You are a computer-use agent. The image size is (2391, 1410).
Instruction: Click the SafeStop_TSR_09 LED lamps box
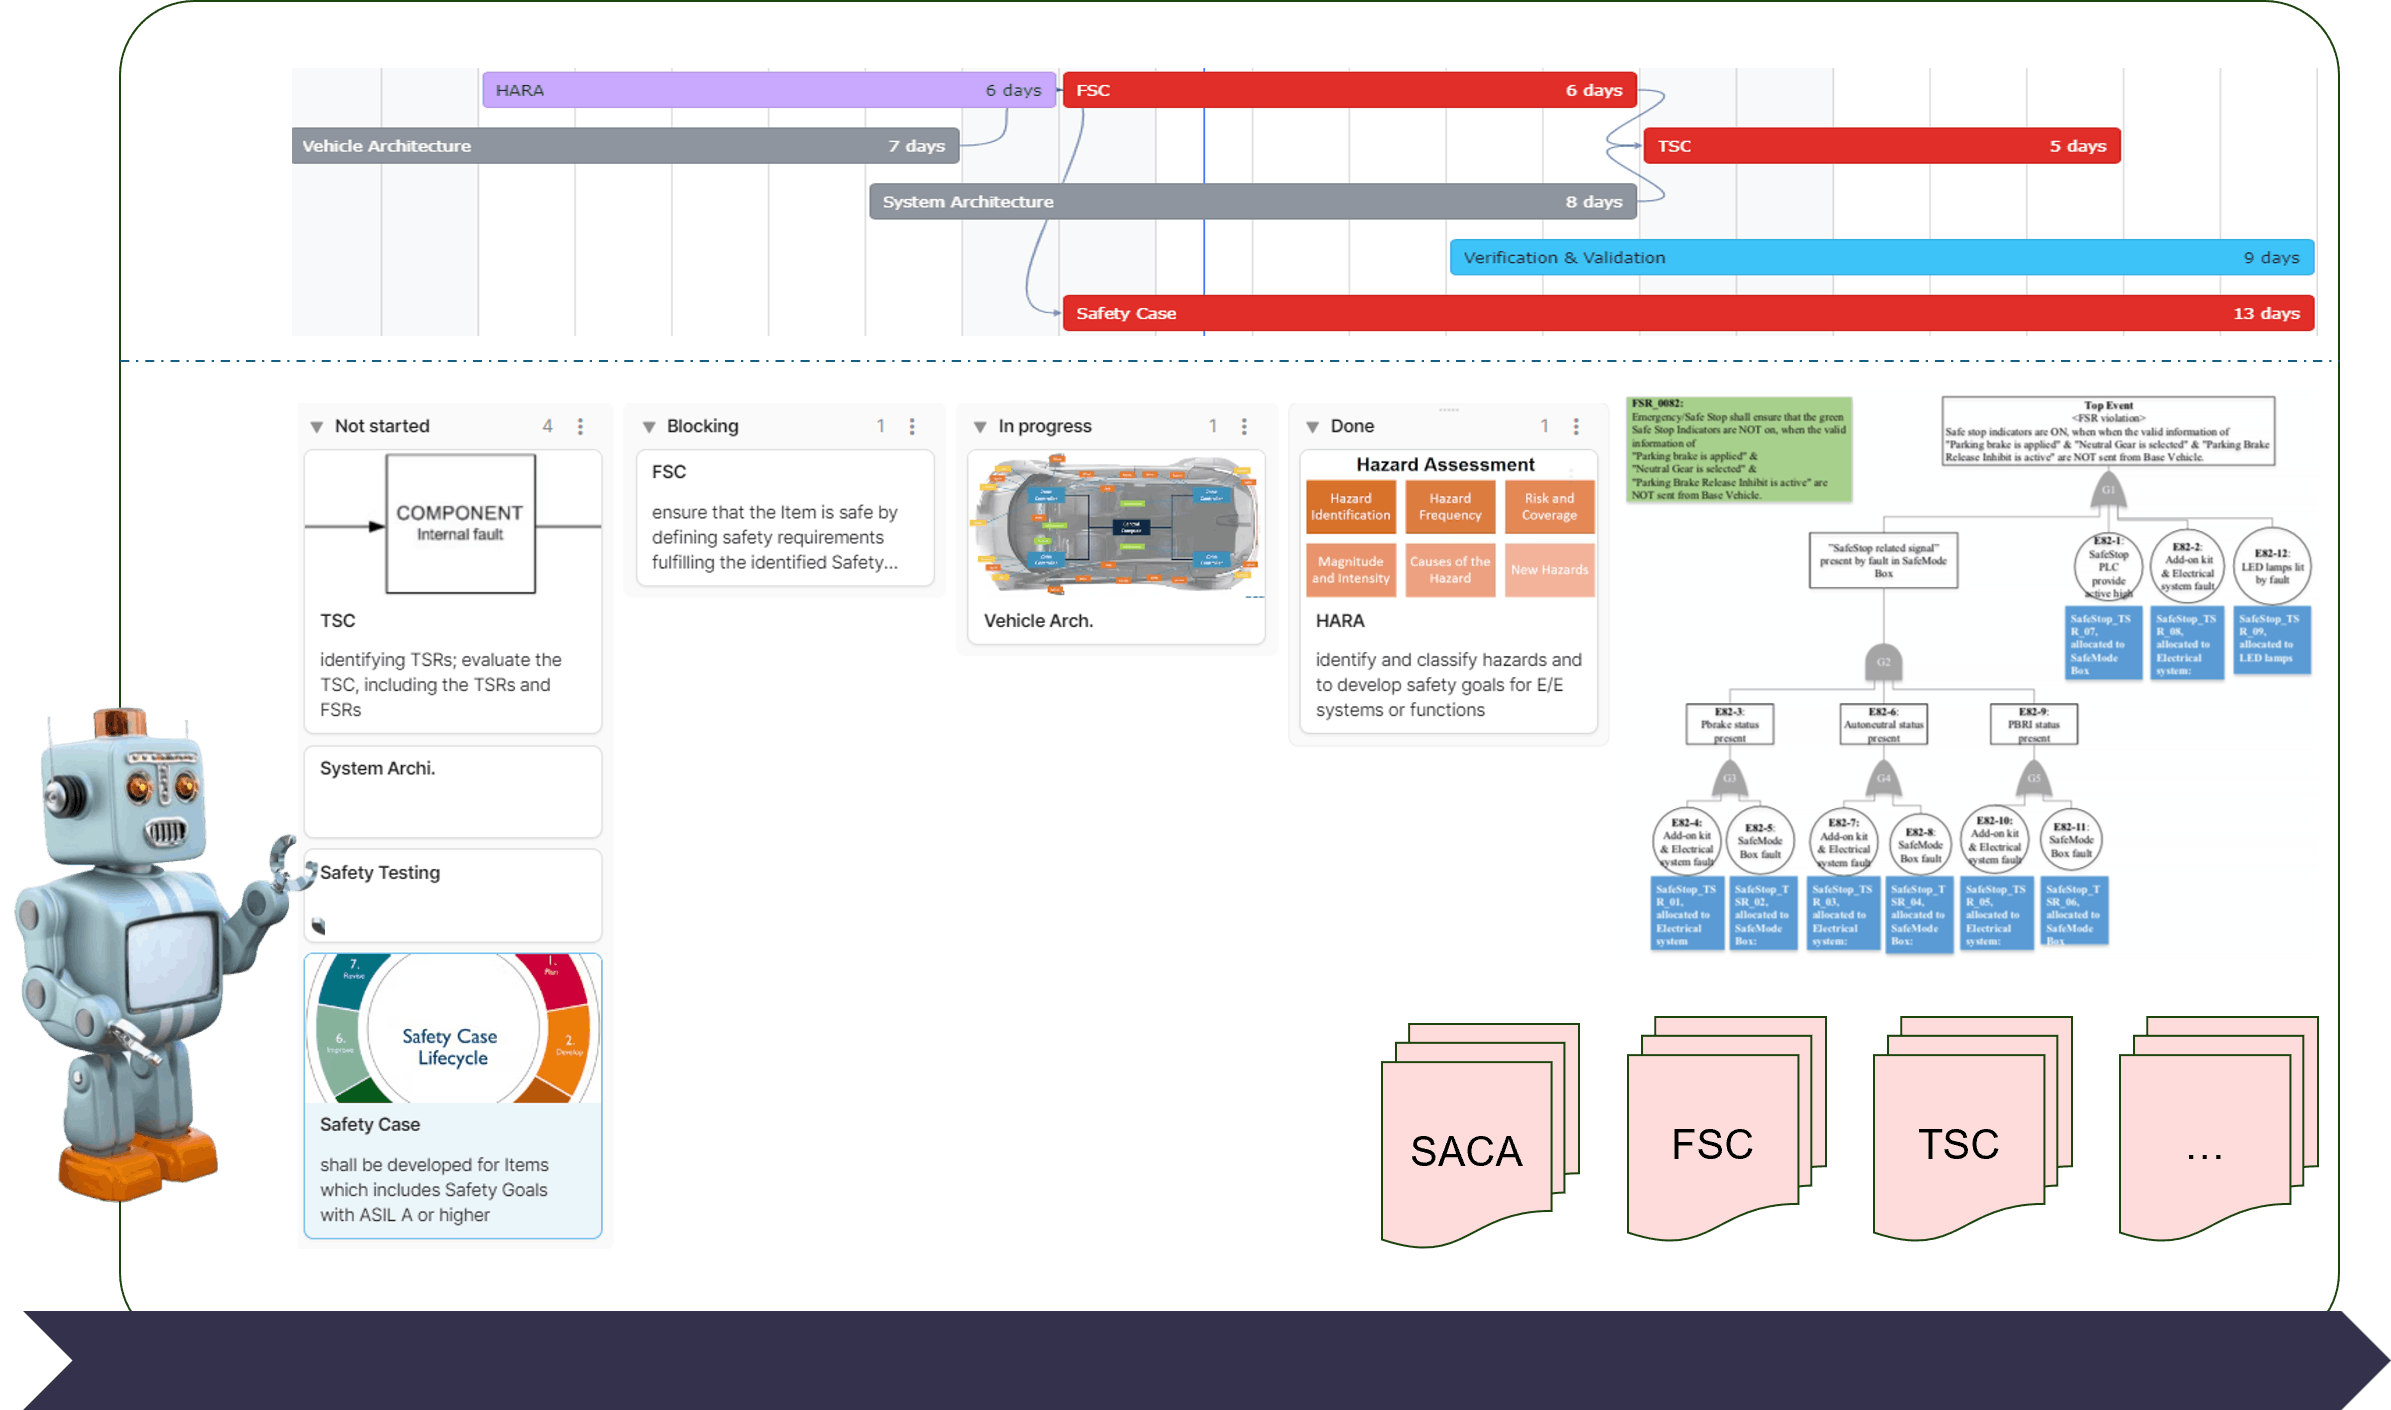(2272, 640)
